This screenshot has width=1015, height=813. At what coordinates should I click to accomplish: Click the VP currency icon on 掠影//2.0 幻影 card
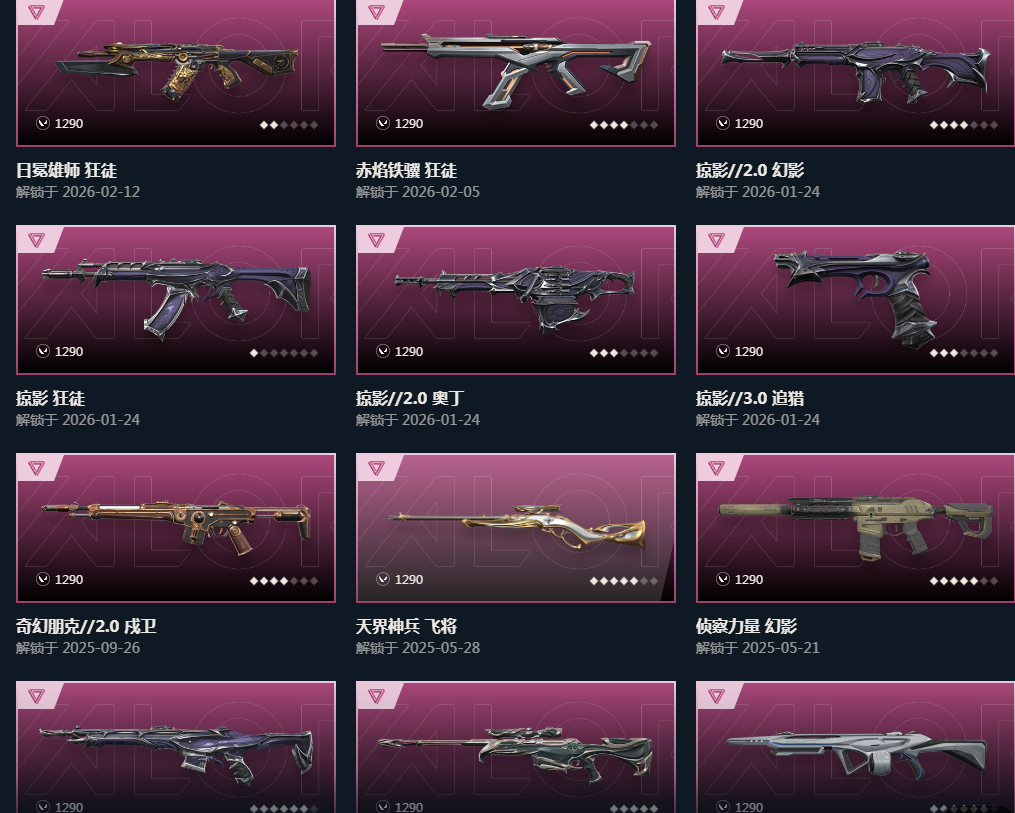tap(722, 123)
